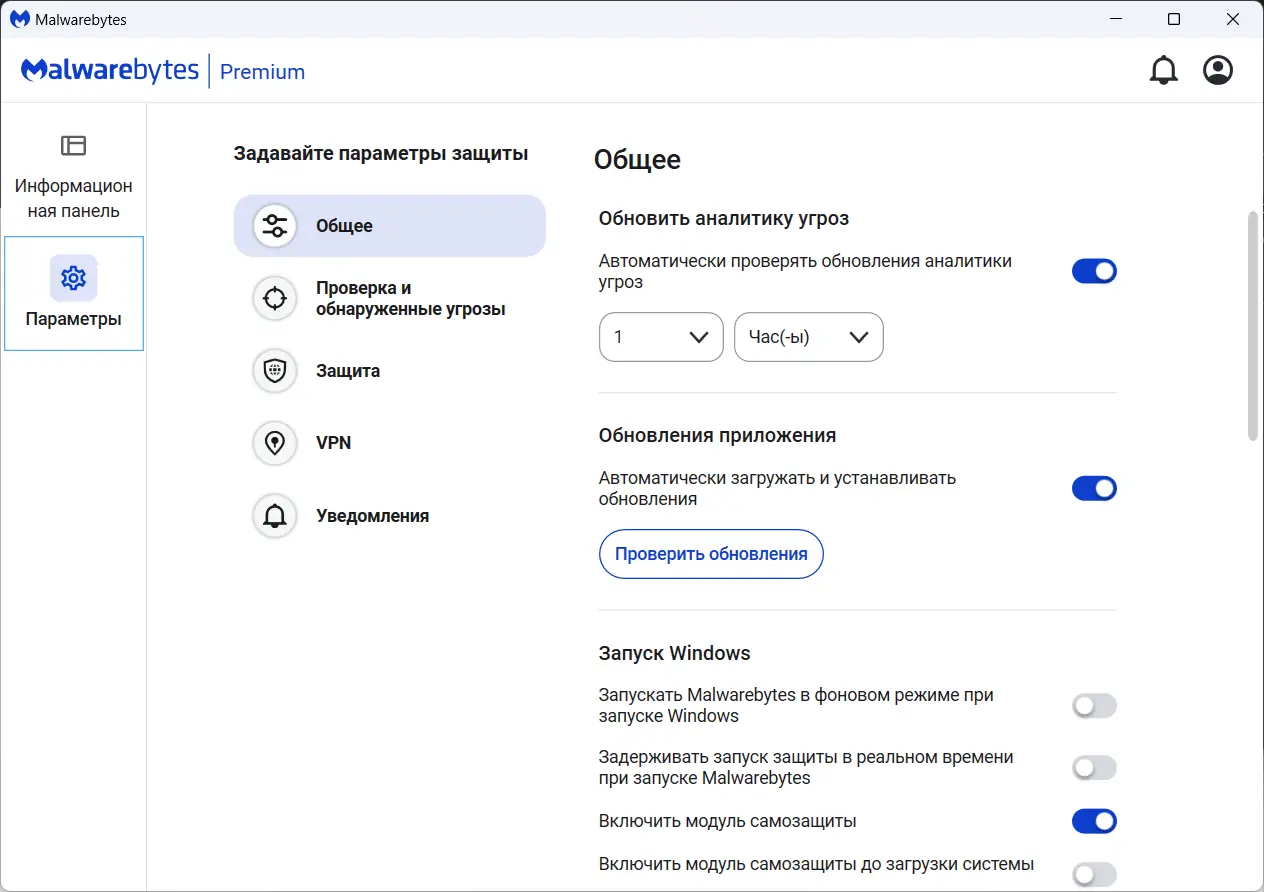Click the vertical scrollbar thumb

1253,325
